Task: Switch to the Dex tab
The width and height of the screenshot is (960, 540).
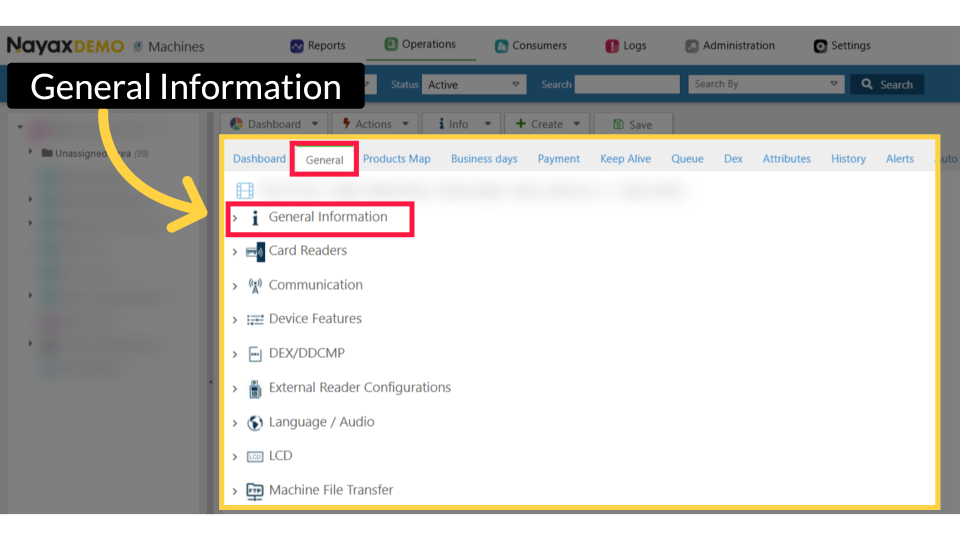Action: coord(733,159)
